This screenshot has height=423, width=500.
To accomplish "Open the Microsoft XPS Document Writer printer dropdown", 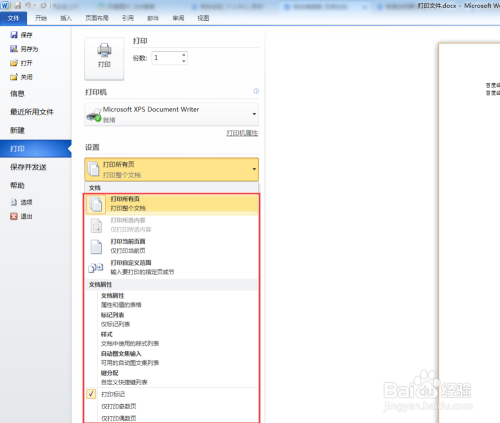I will coord(171,114).
